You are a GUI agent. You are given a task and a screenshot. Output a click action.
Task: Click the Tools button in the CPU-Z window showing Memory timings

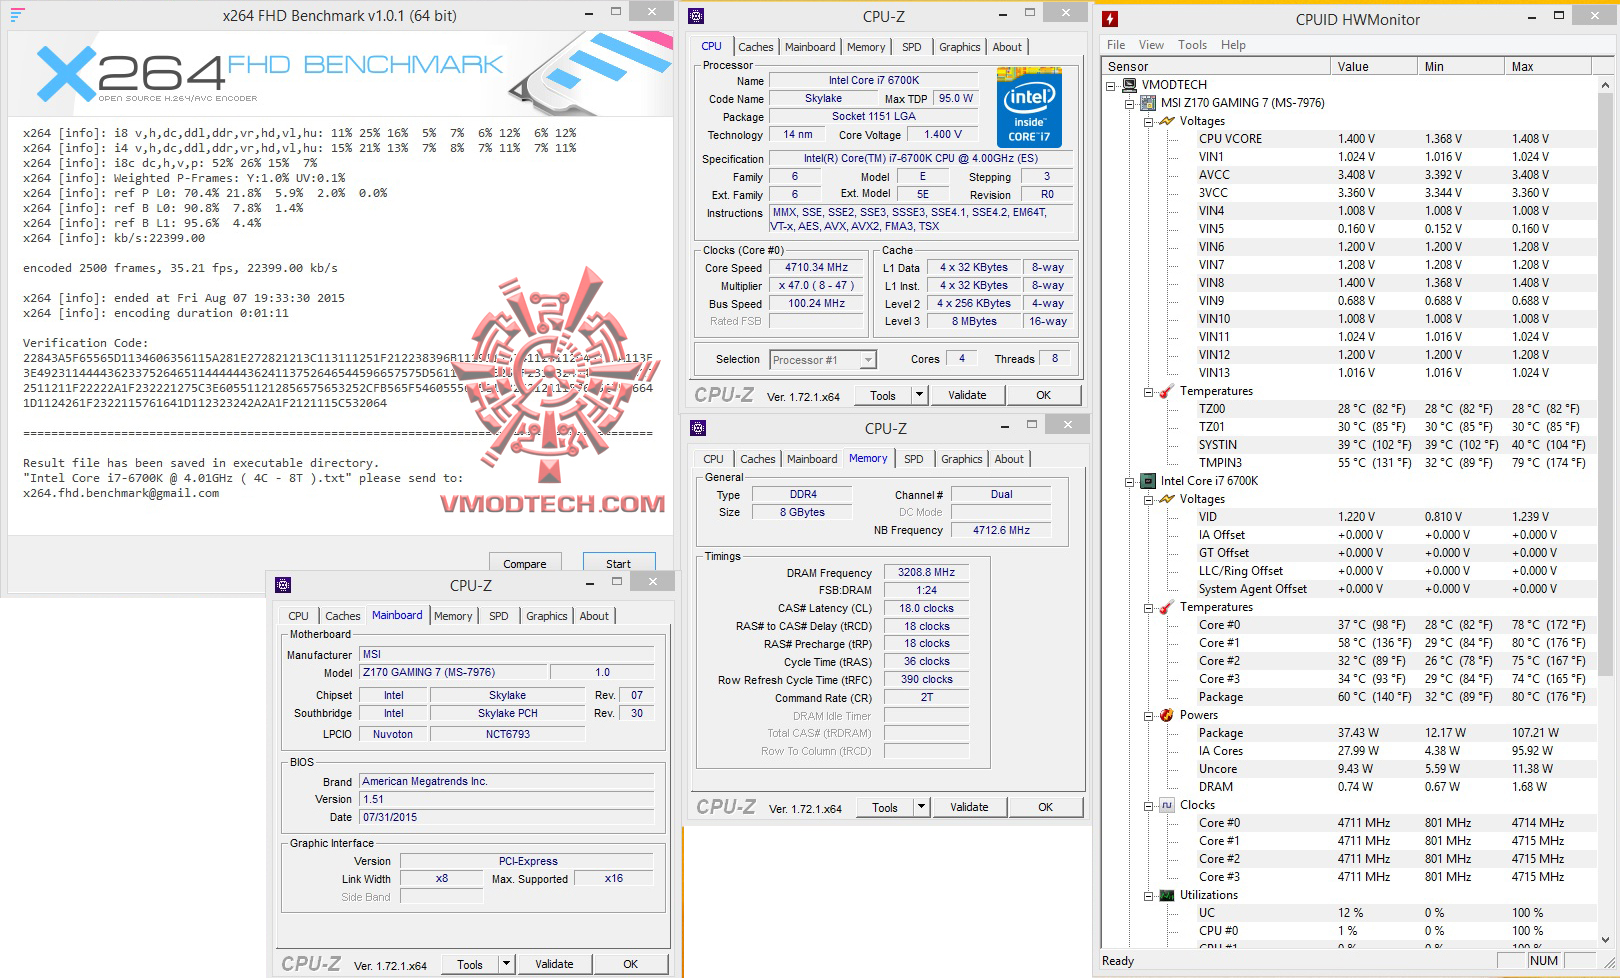pos(885,807)
